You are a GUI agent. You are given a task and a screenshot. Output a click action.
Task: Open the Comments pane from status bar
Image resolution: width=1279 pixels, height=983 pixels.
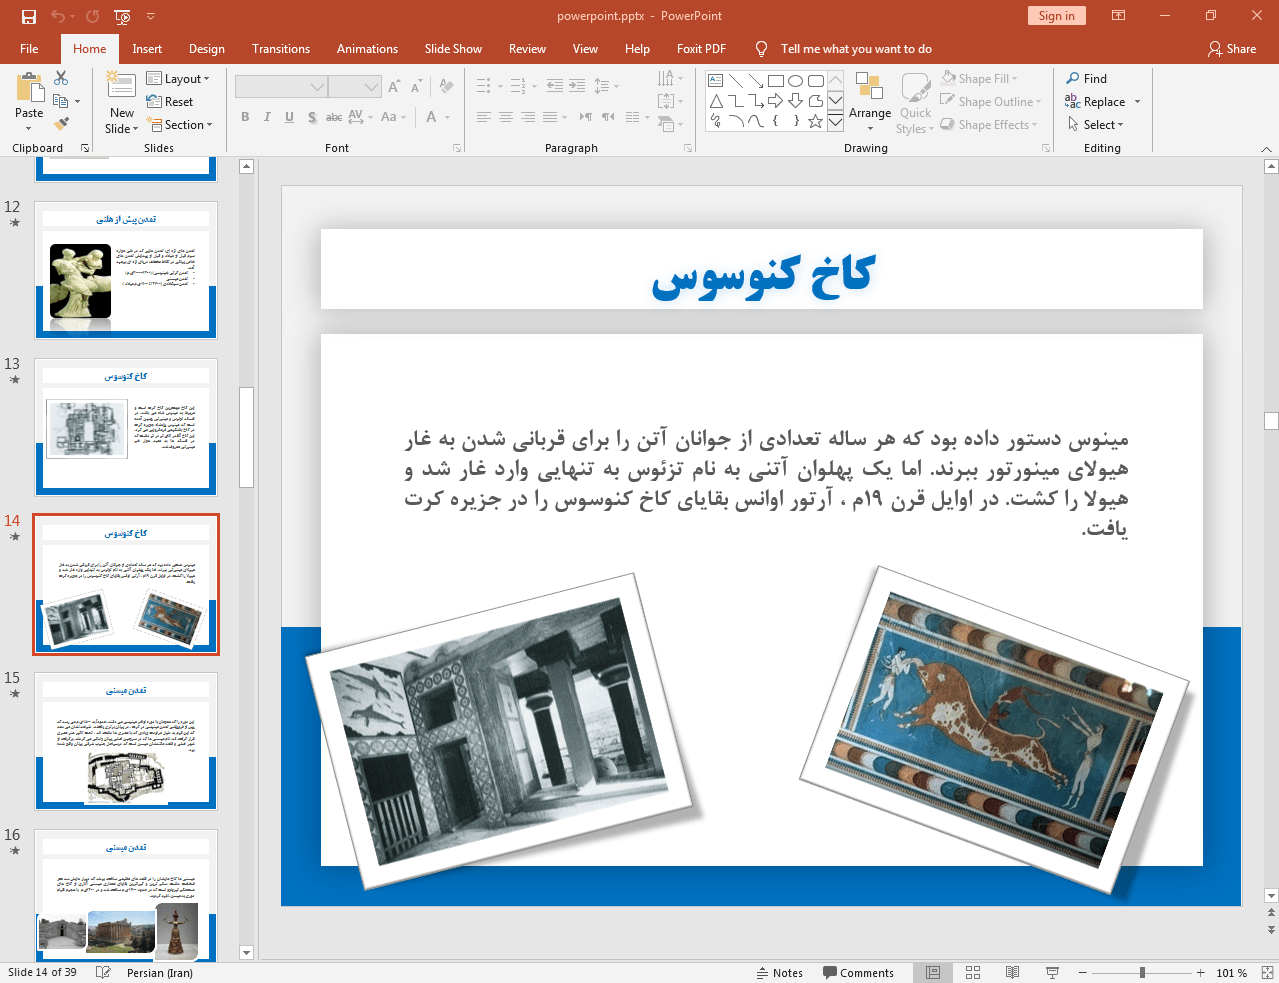pos(859,973)
